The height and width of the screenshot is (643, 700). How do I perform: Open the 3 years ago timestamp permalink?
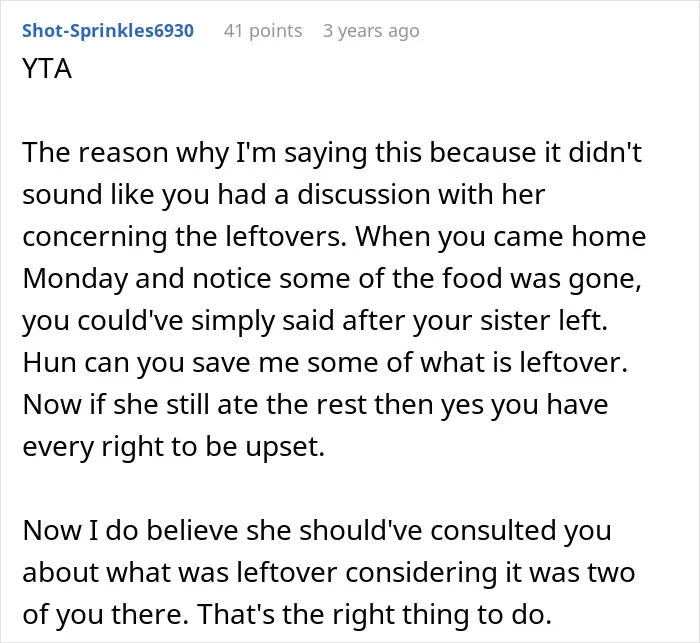tap(371, 31)
